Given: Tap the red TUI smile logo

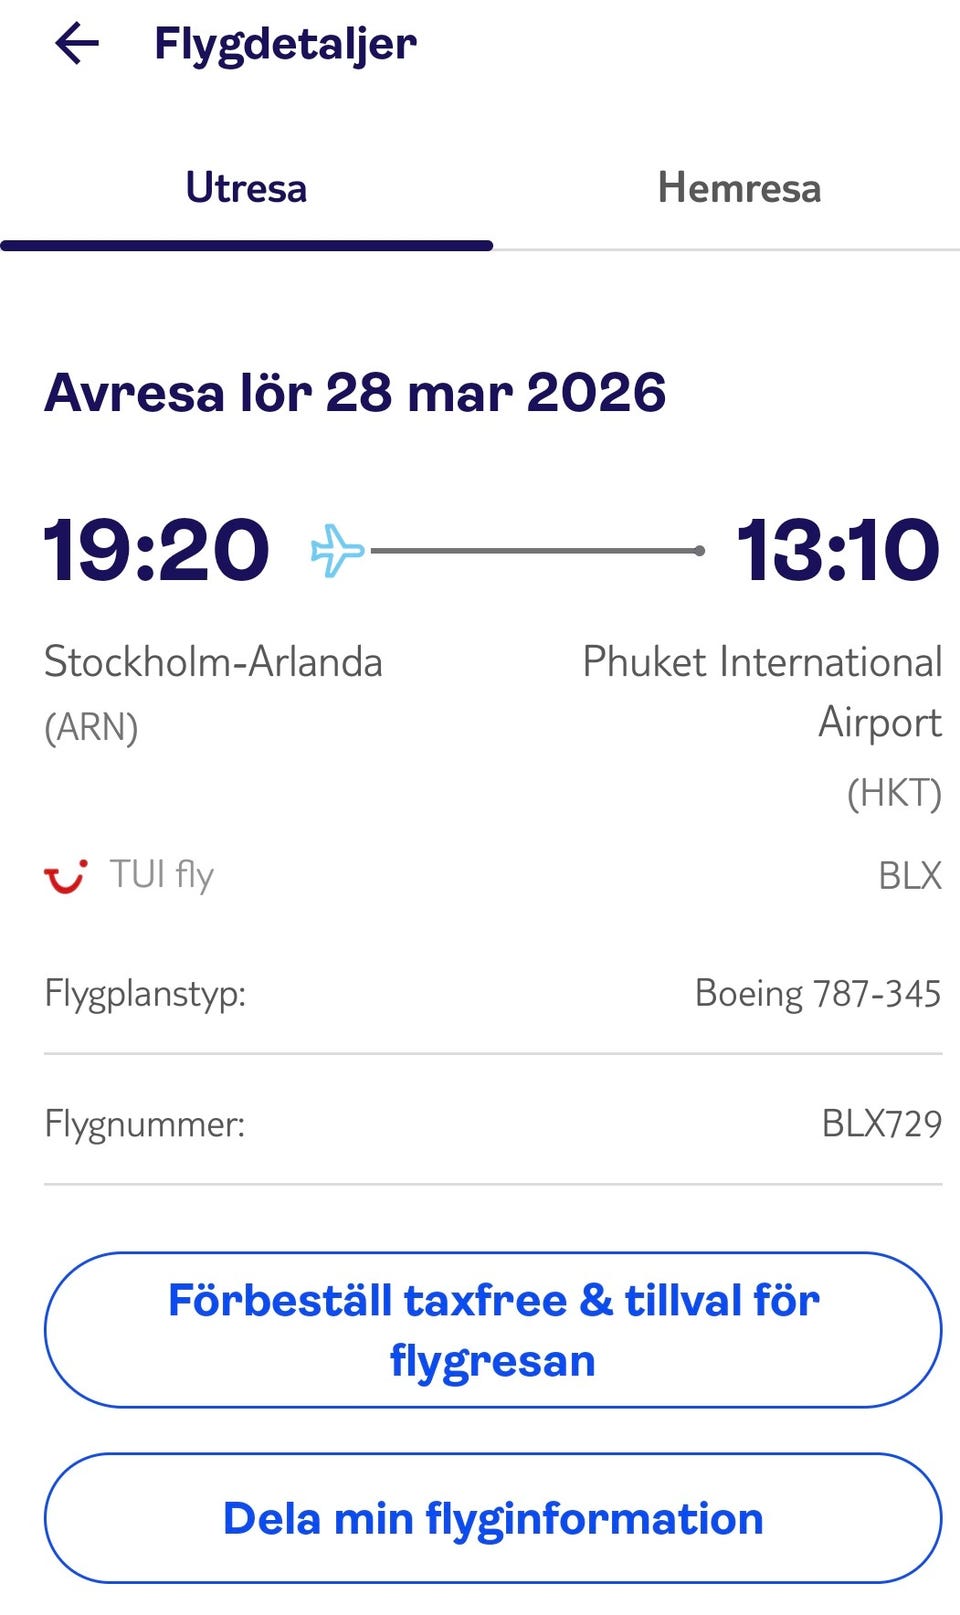Looking at the screenshot, I should click(66, 876).
